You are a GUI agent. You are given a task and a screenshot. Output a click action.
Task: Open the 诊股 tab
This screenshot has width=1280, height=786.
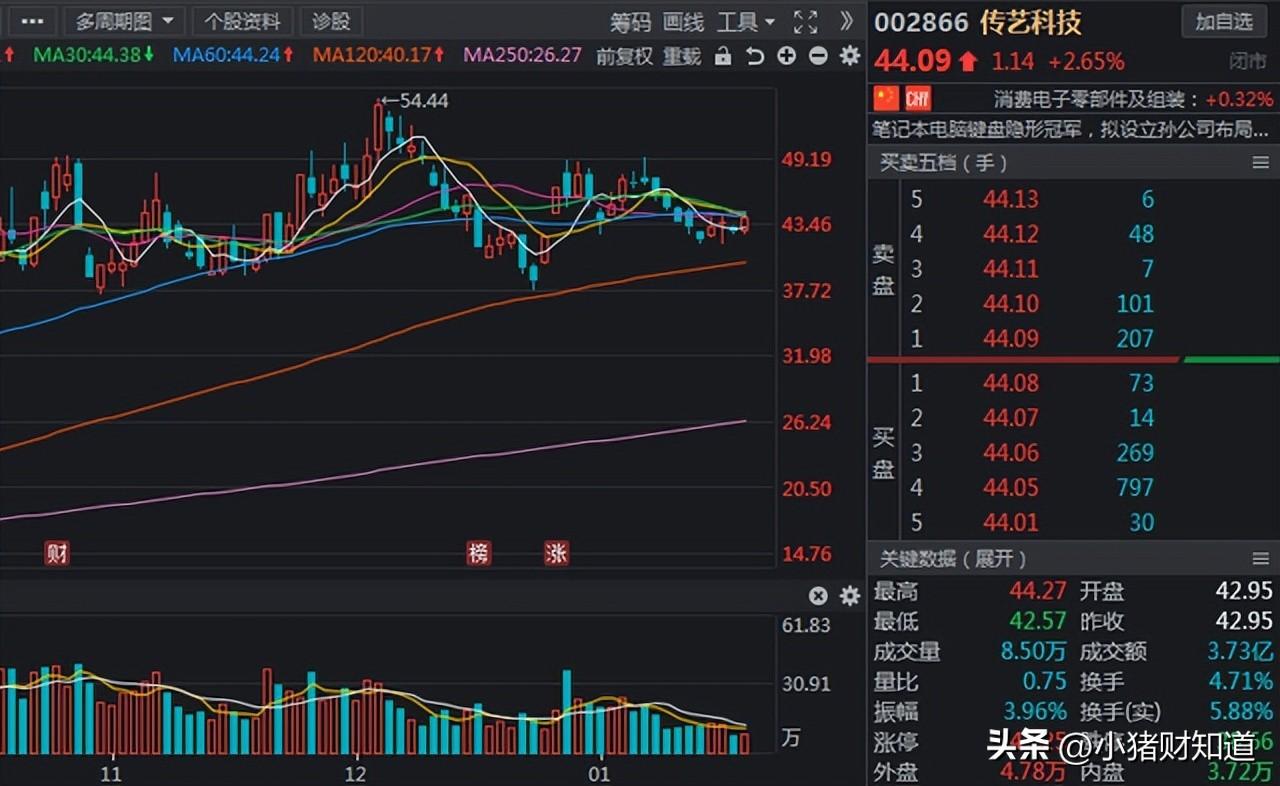[331, 21]
